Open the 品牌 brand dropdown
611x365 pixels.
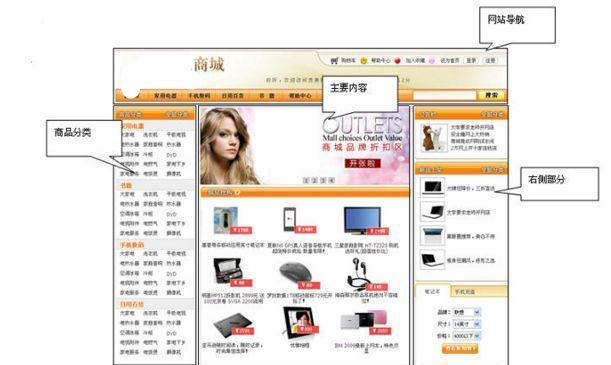(466, 312)
